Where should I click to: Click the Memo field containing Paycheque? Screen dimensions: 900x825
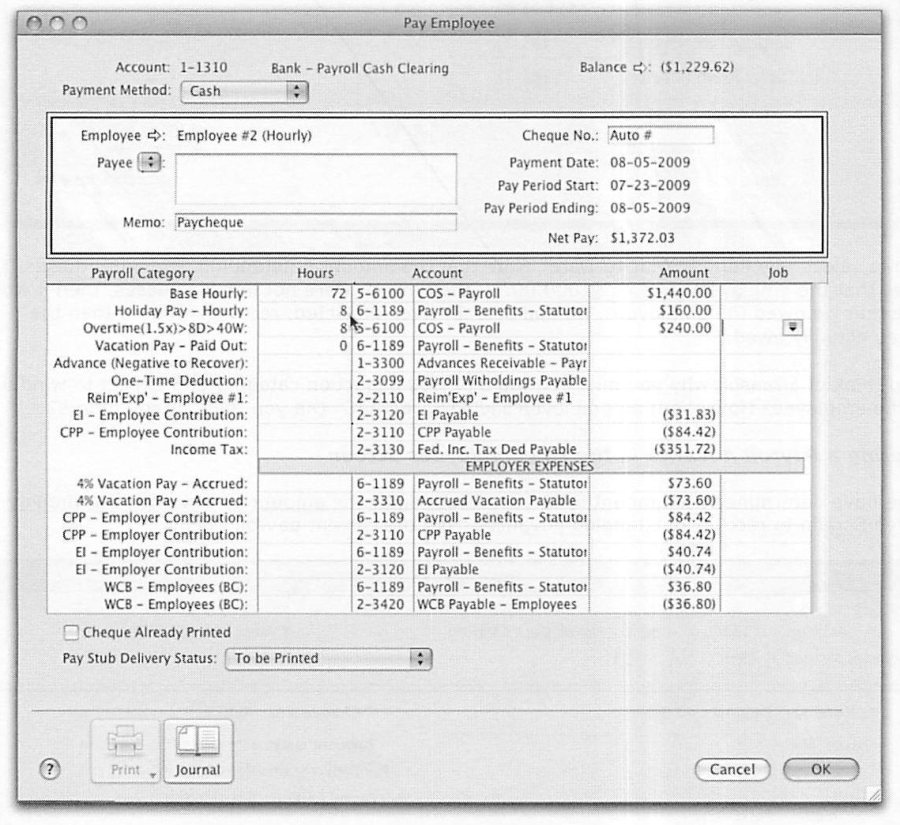click(316, 222)
